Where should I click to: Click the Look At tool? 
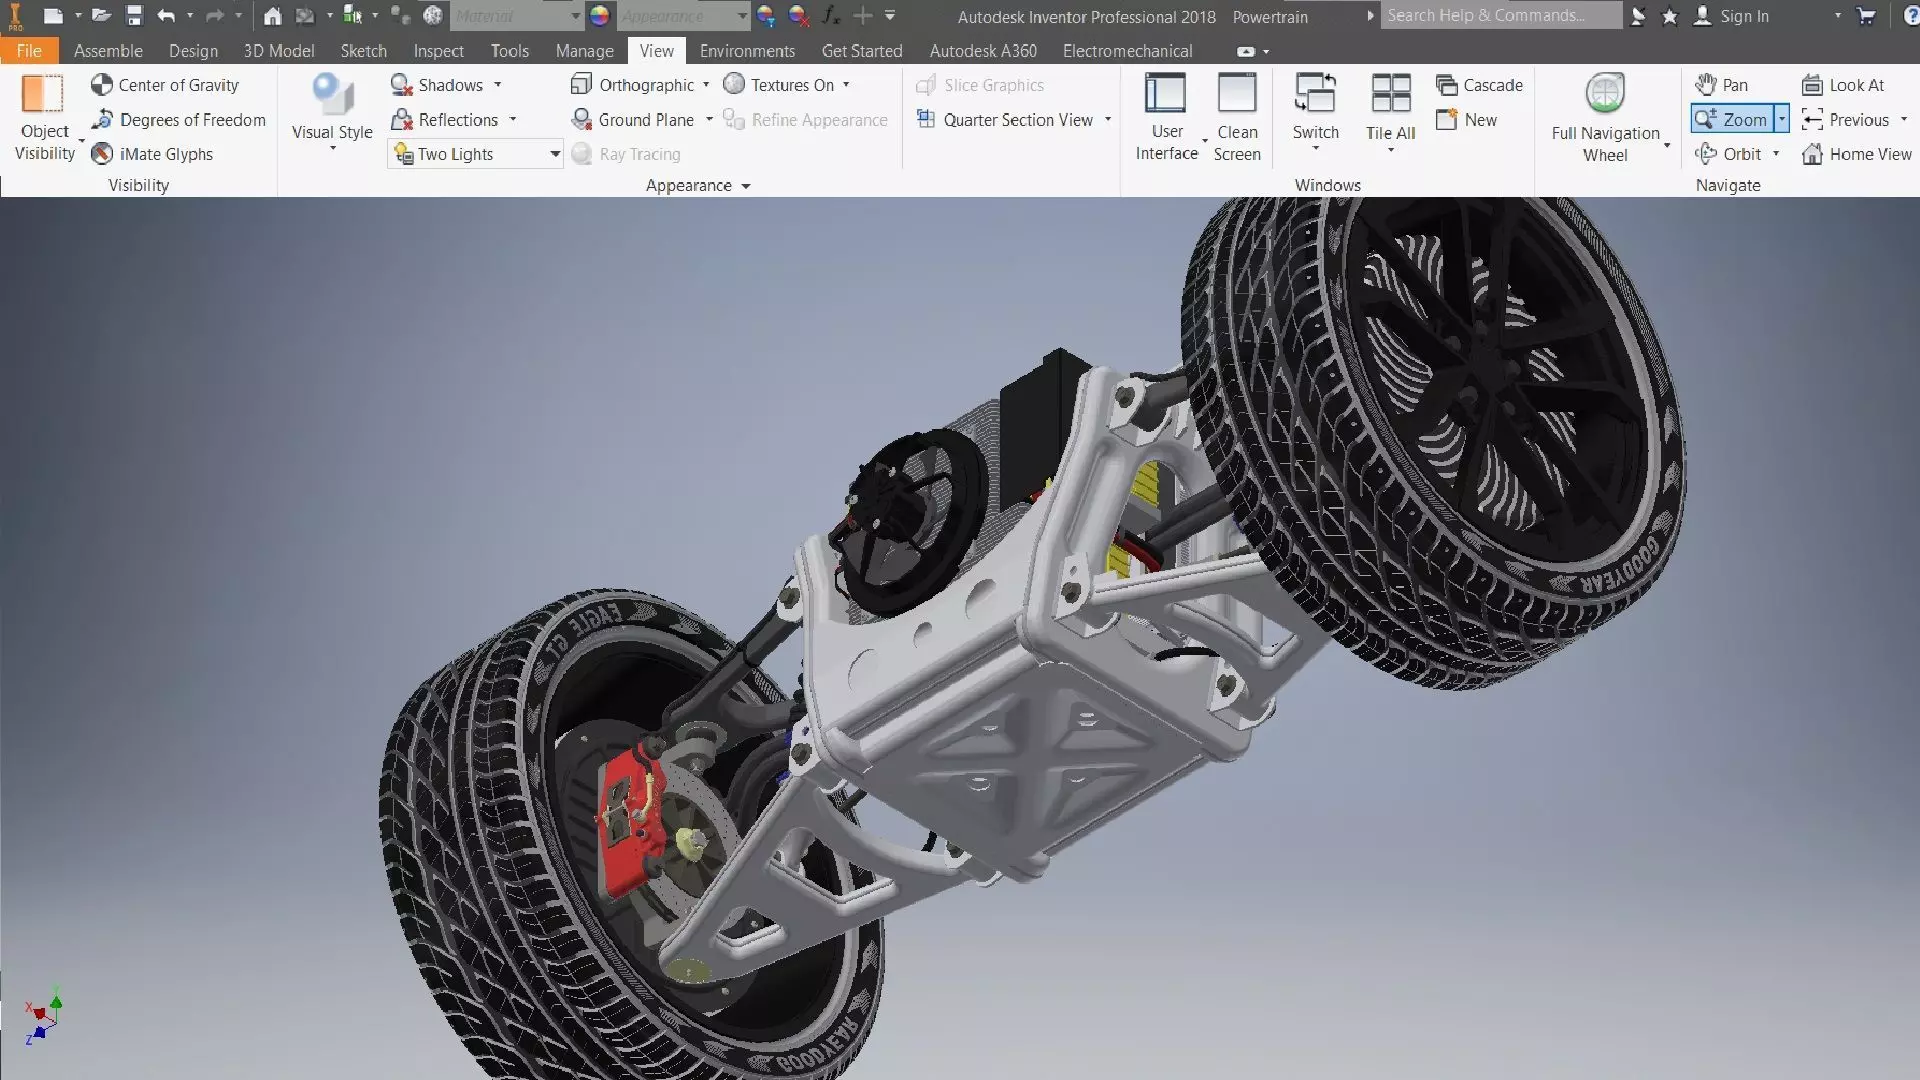click(1843, 85)
